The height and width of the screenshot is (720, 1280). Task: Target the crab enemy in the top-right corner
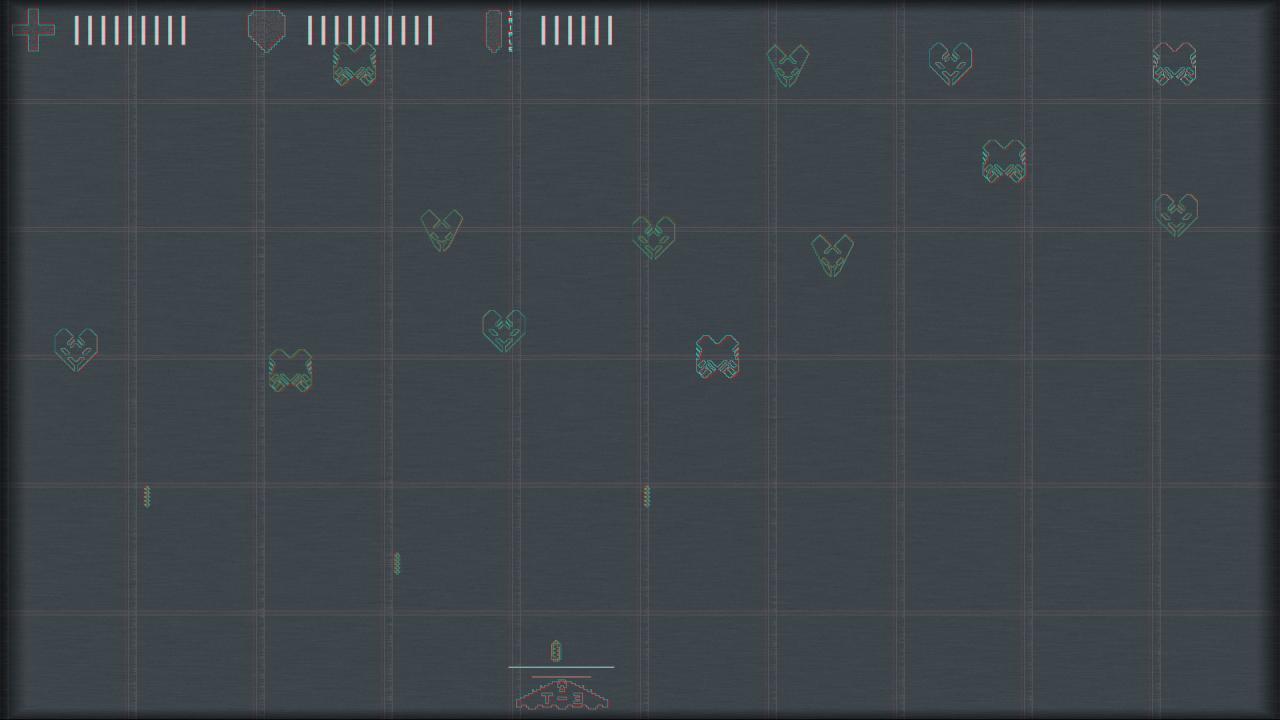(x=1174, y=64)
